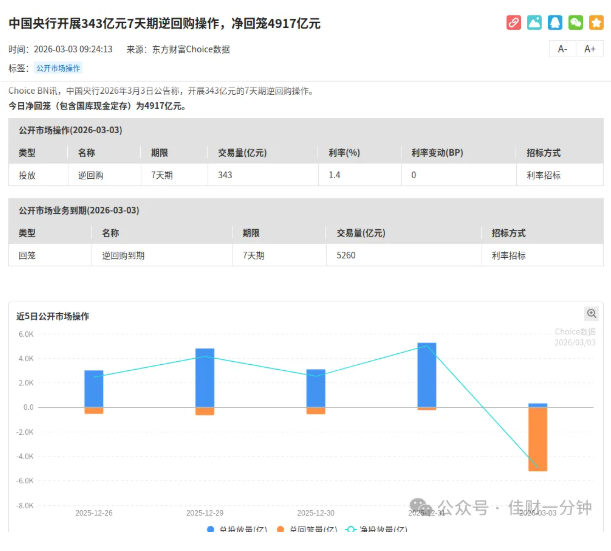Click blue bar for 2025-12-30
This screenshot has height=551, width=611.
[316, 388]
